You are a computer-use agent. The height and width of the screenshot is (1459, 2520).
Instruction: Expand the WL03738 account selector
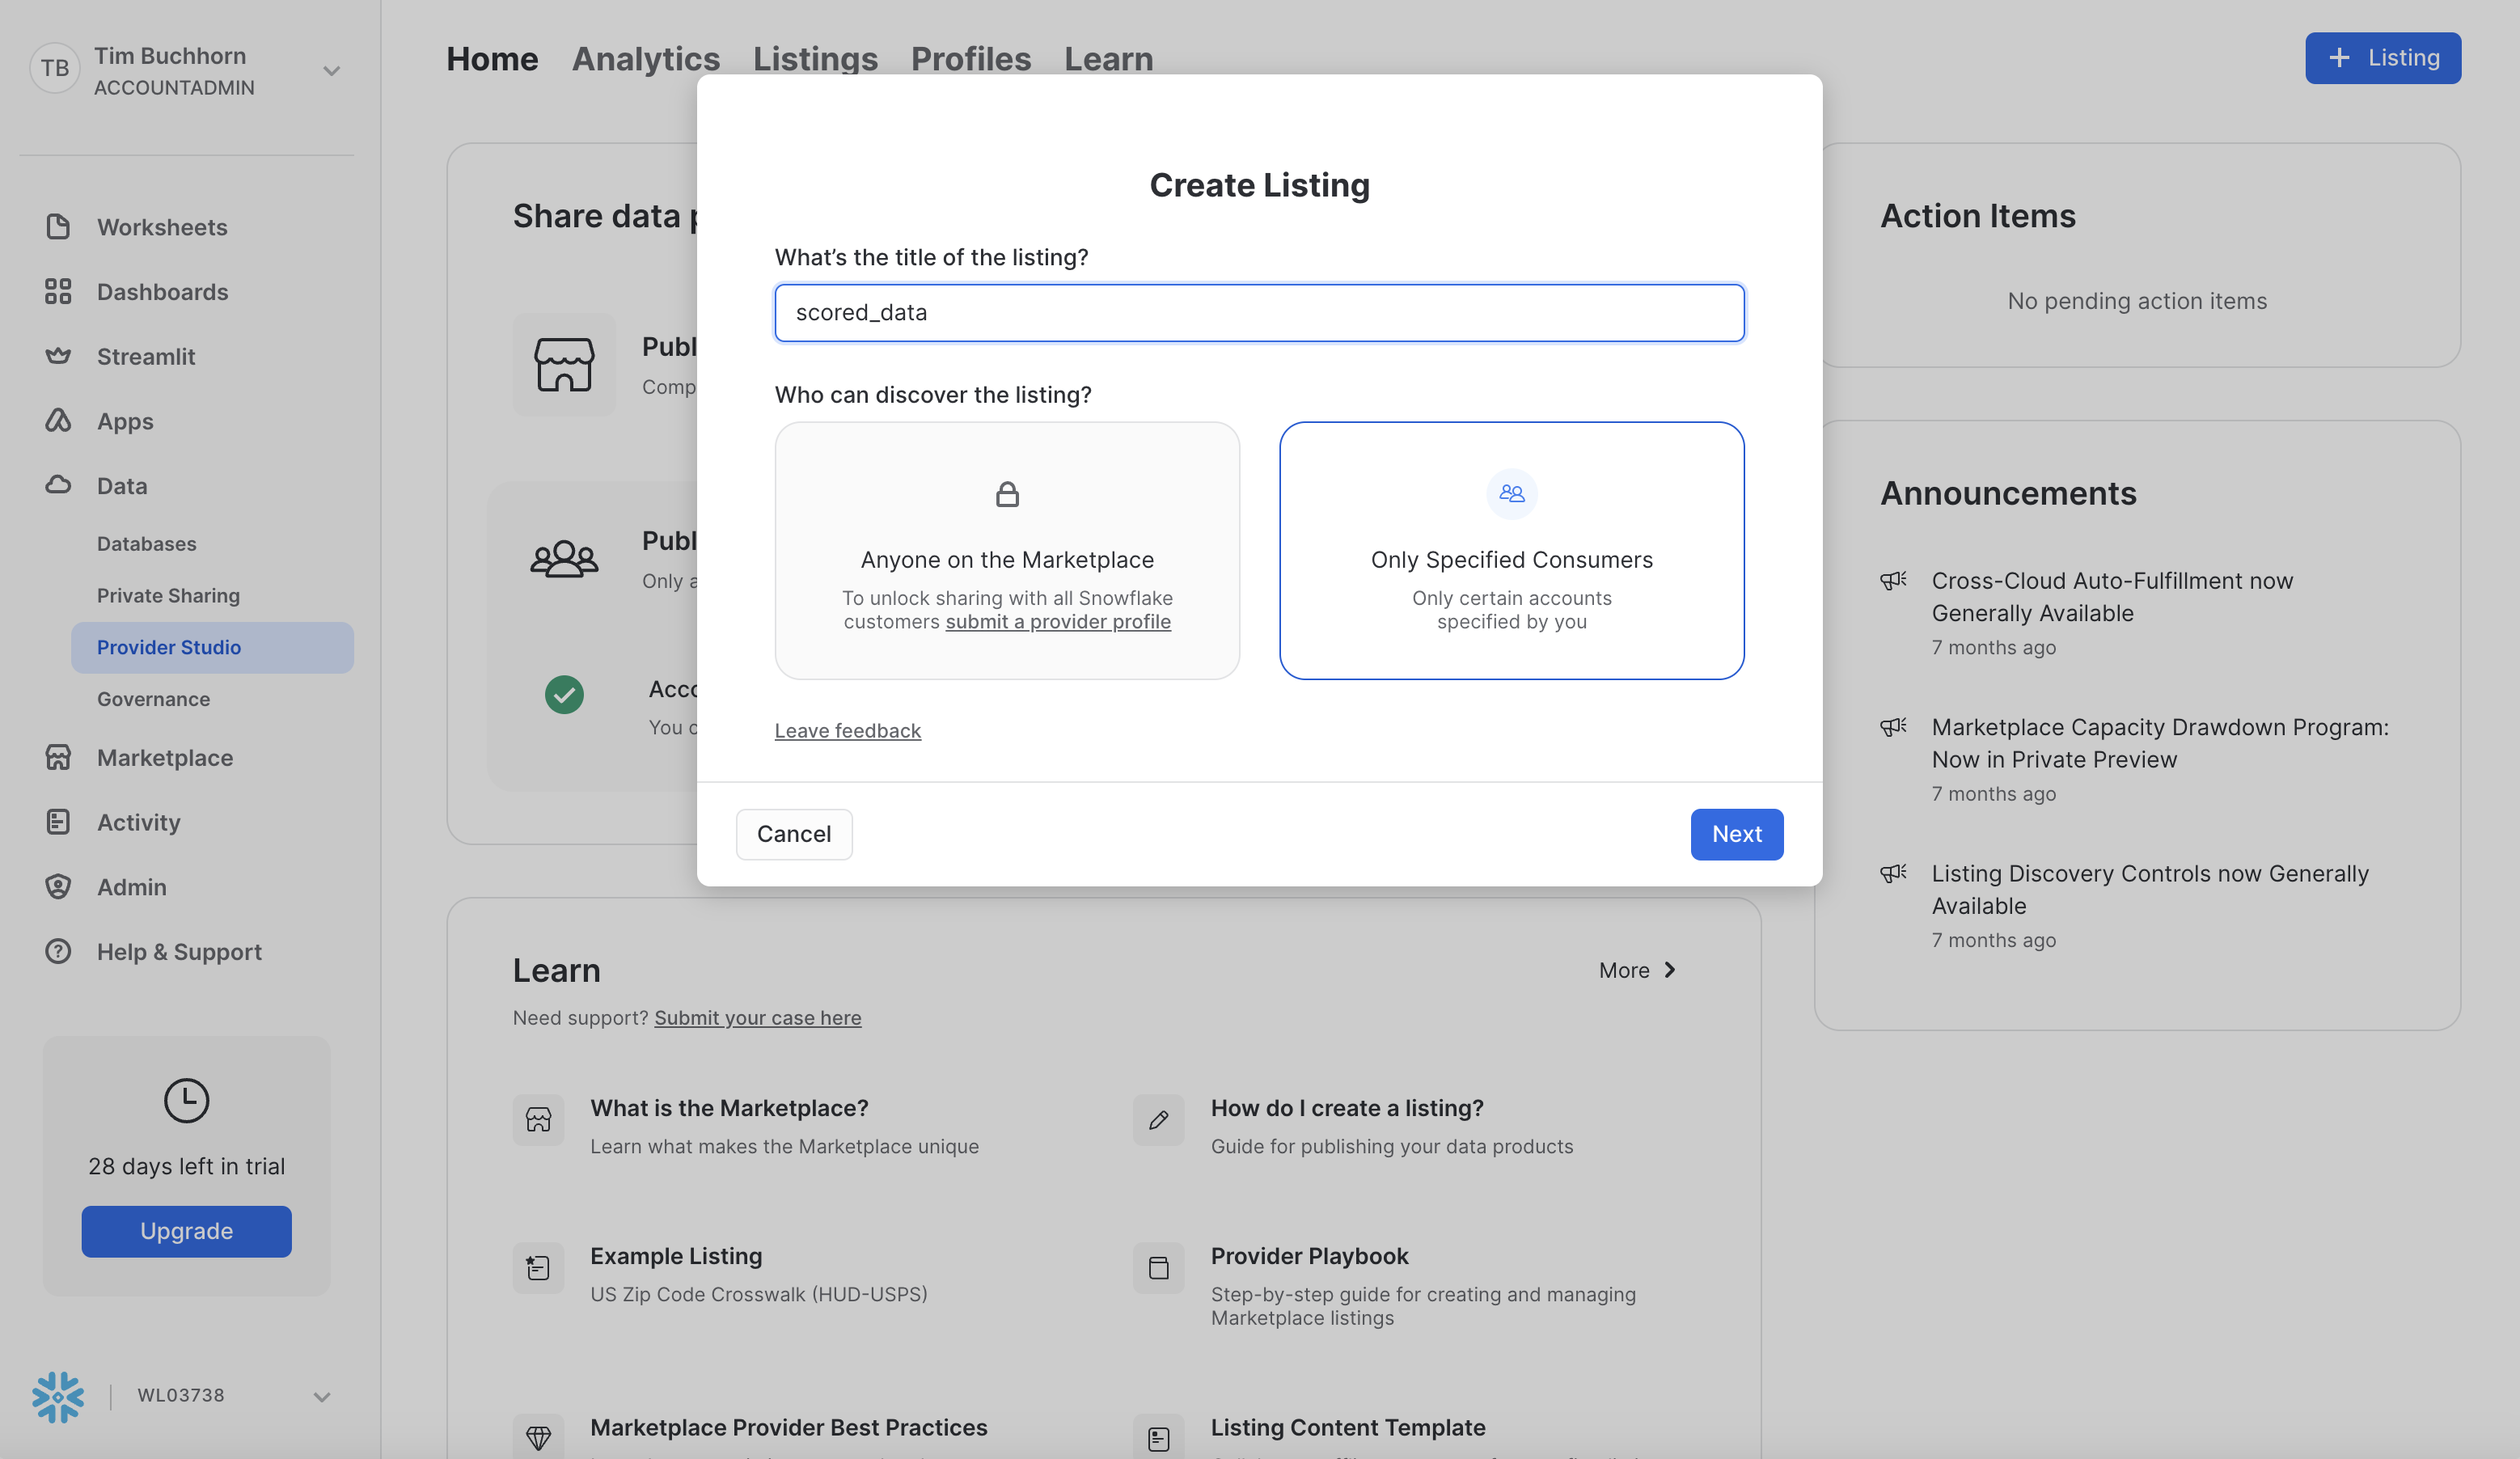321,1396
